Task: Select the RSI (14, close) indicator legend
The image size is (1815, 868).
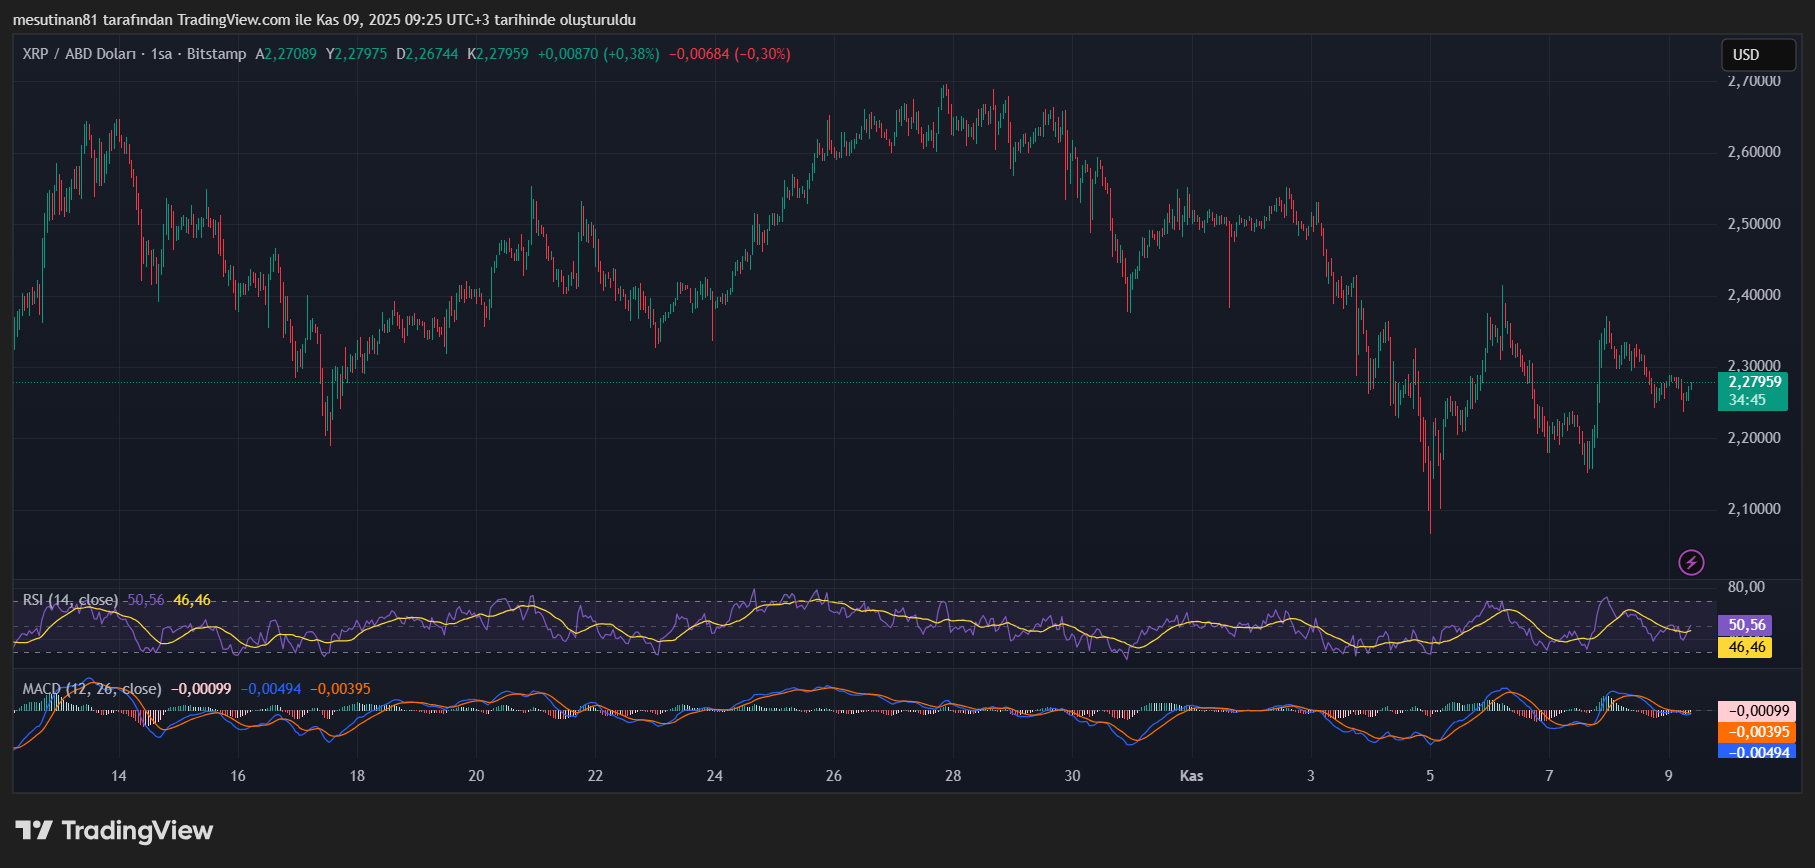Action: (x=70, y=600)
